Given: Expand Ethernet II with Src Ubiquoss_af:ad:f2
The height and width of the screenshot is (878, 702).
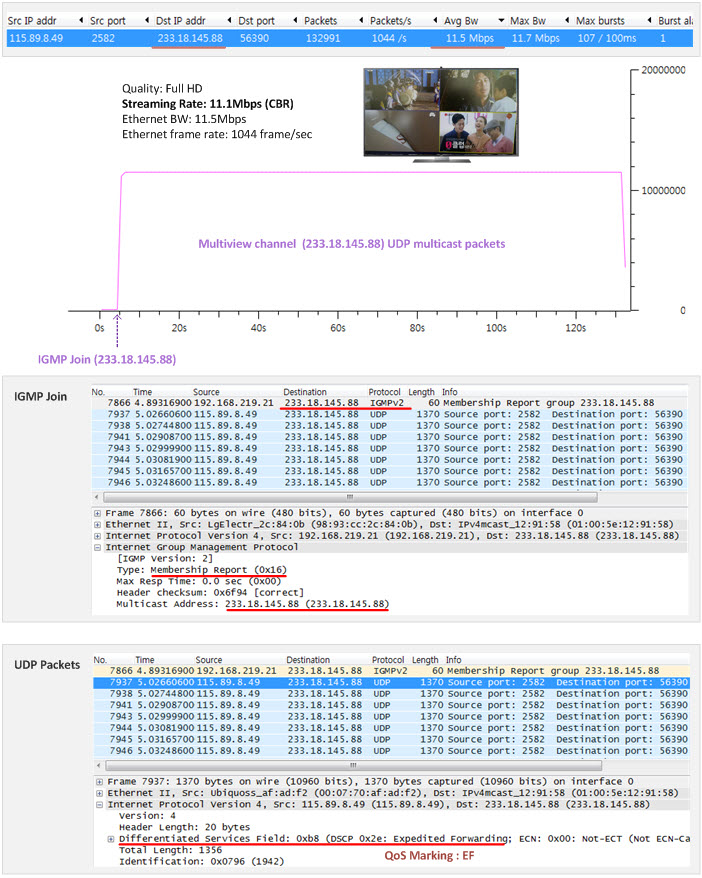Looking at the screenshot, I should pos(99,793).
